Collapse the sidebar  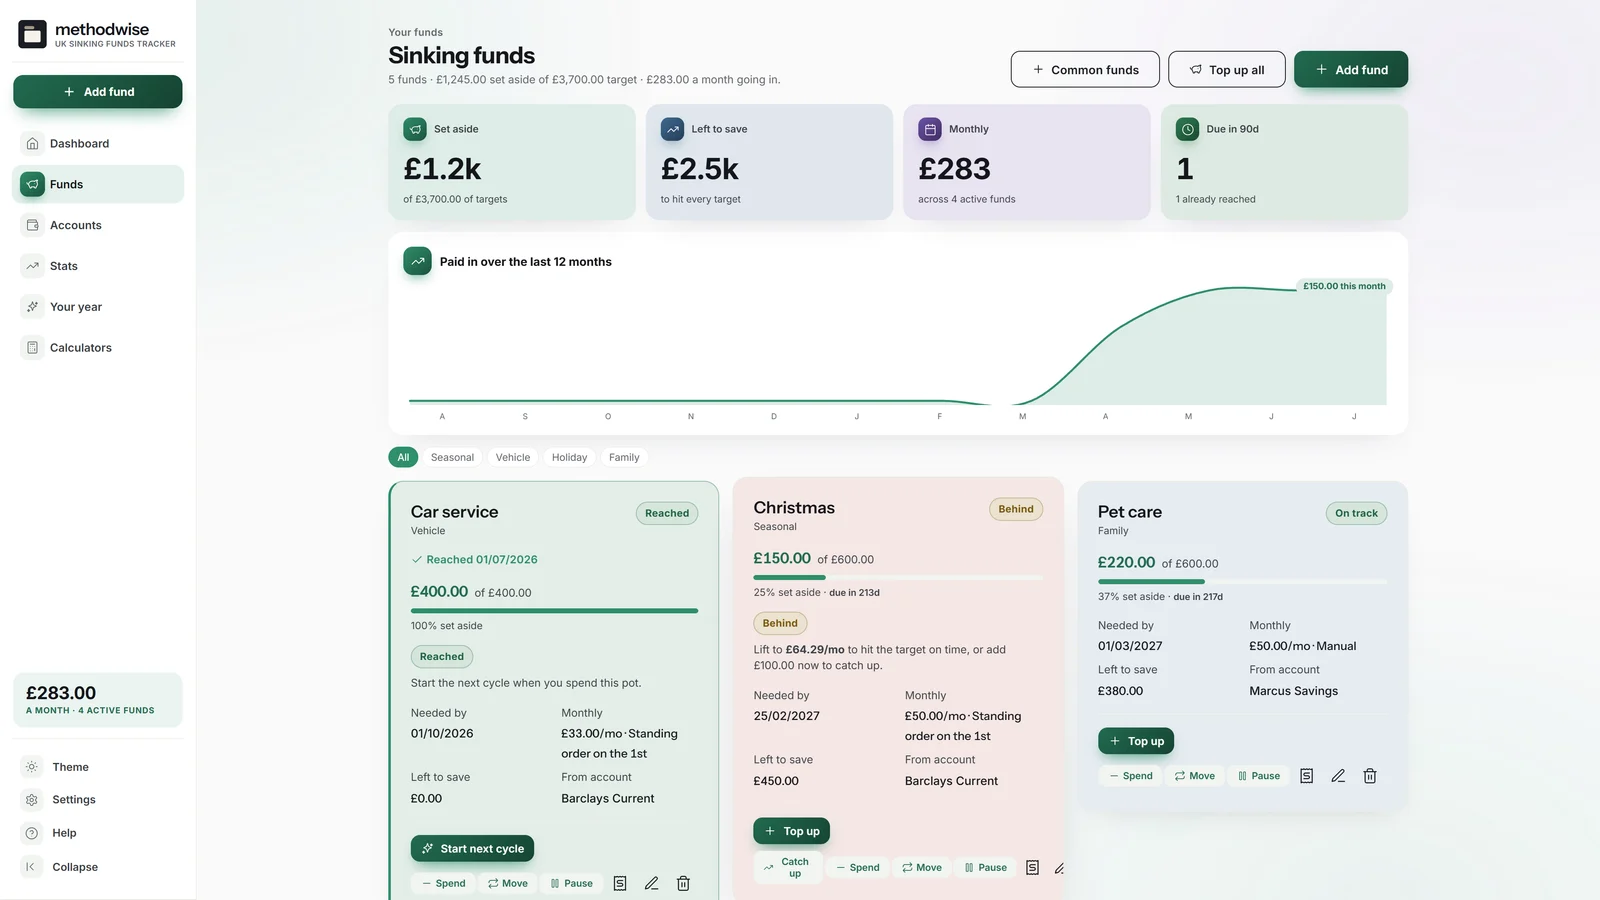[x=98, y=867]
